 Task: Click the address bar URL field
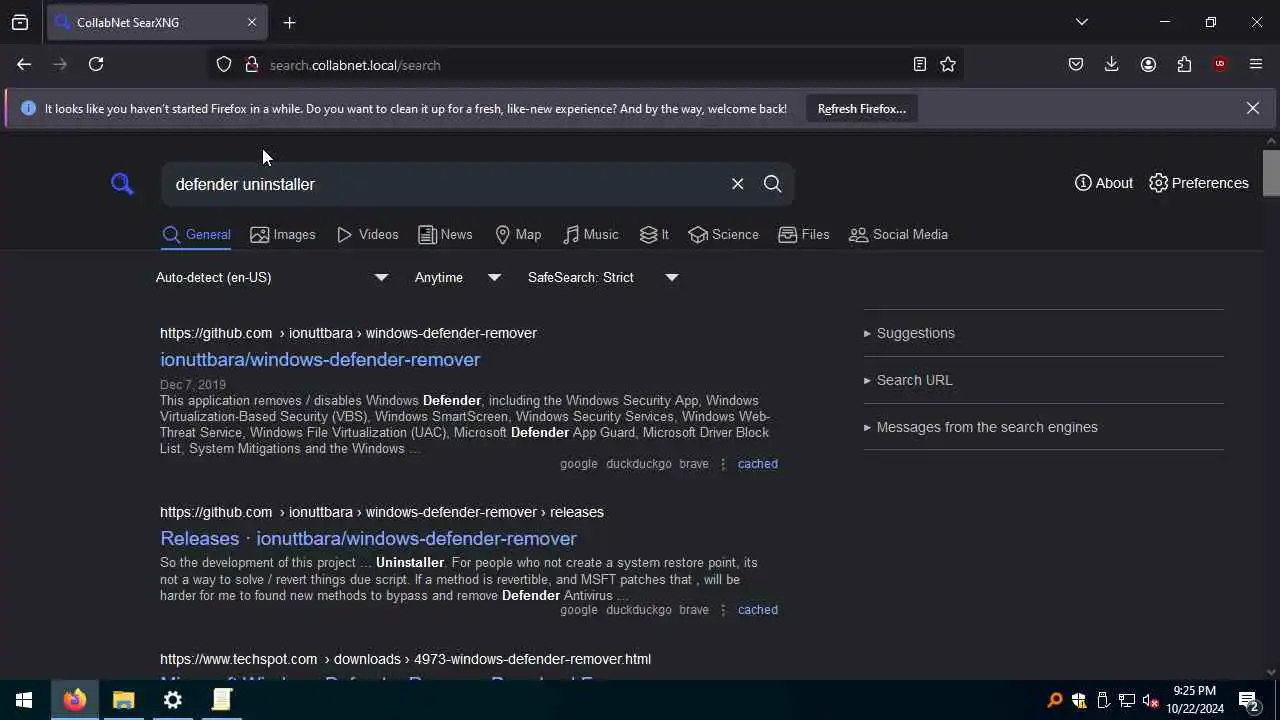pyautogui.click(x=585, y=65)
